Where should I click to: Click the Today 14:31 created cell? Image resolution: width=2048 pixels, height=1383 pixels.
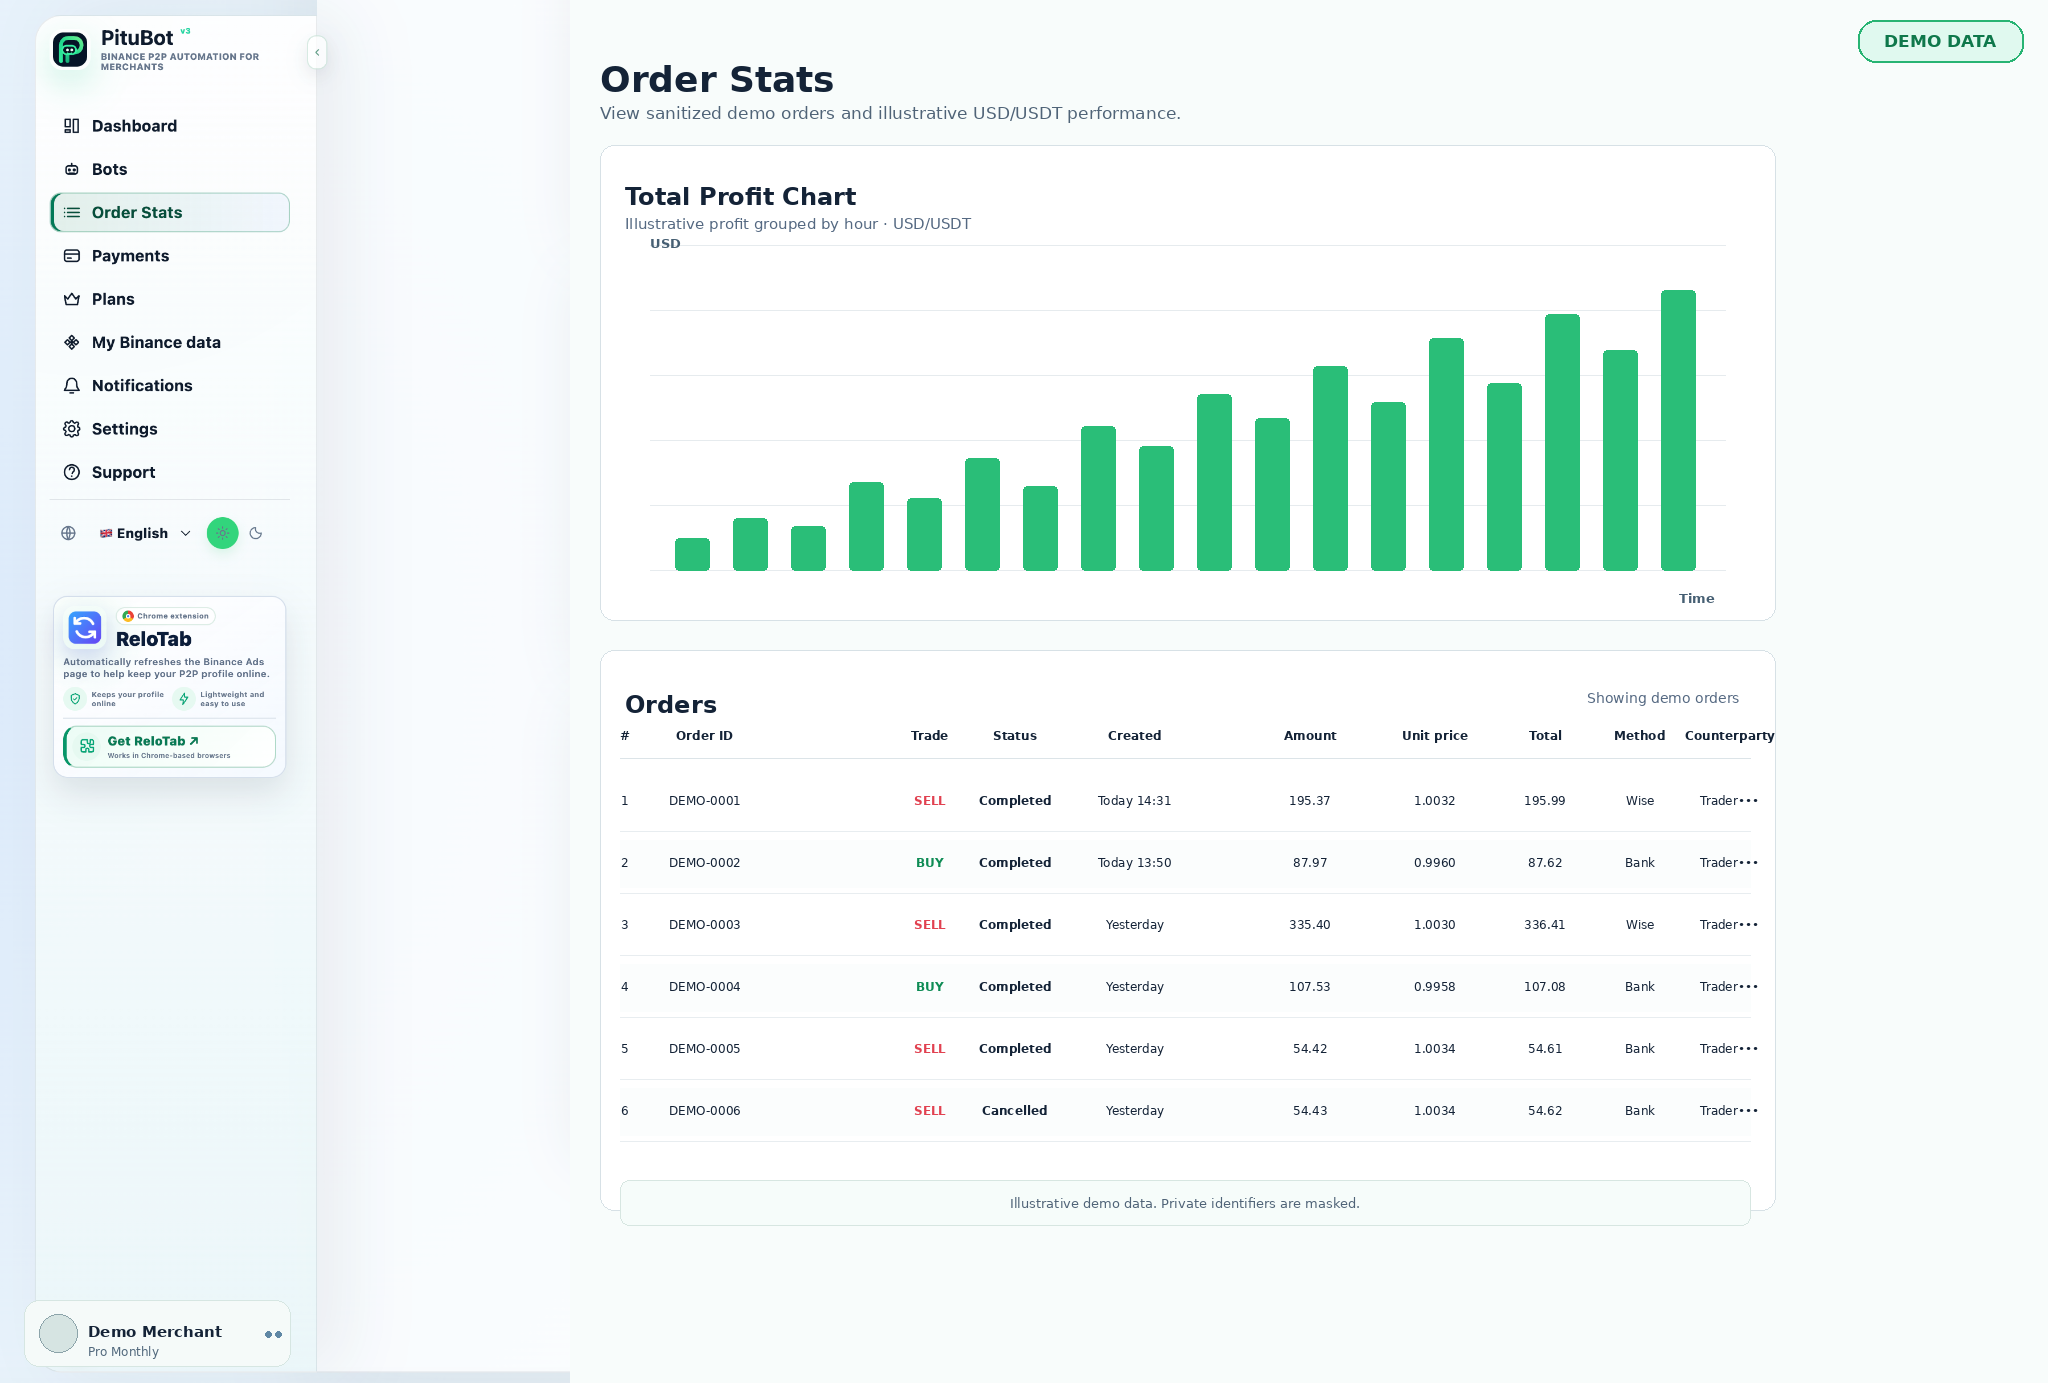(x=1135, y=800)
